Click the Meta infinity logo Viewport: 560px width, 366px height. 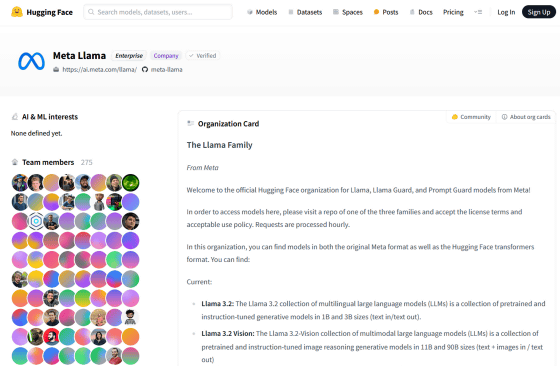(31, 61)
